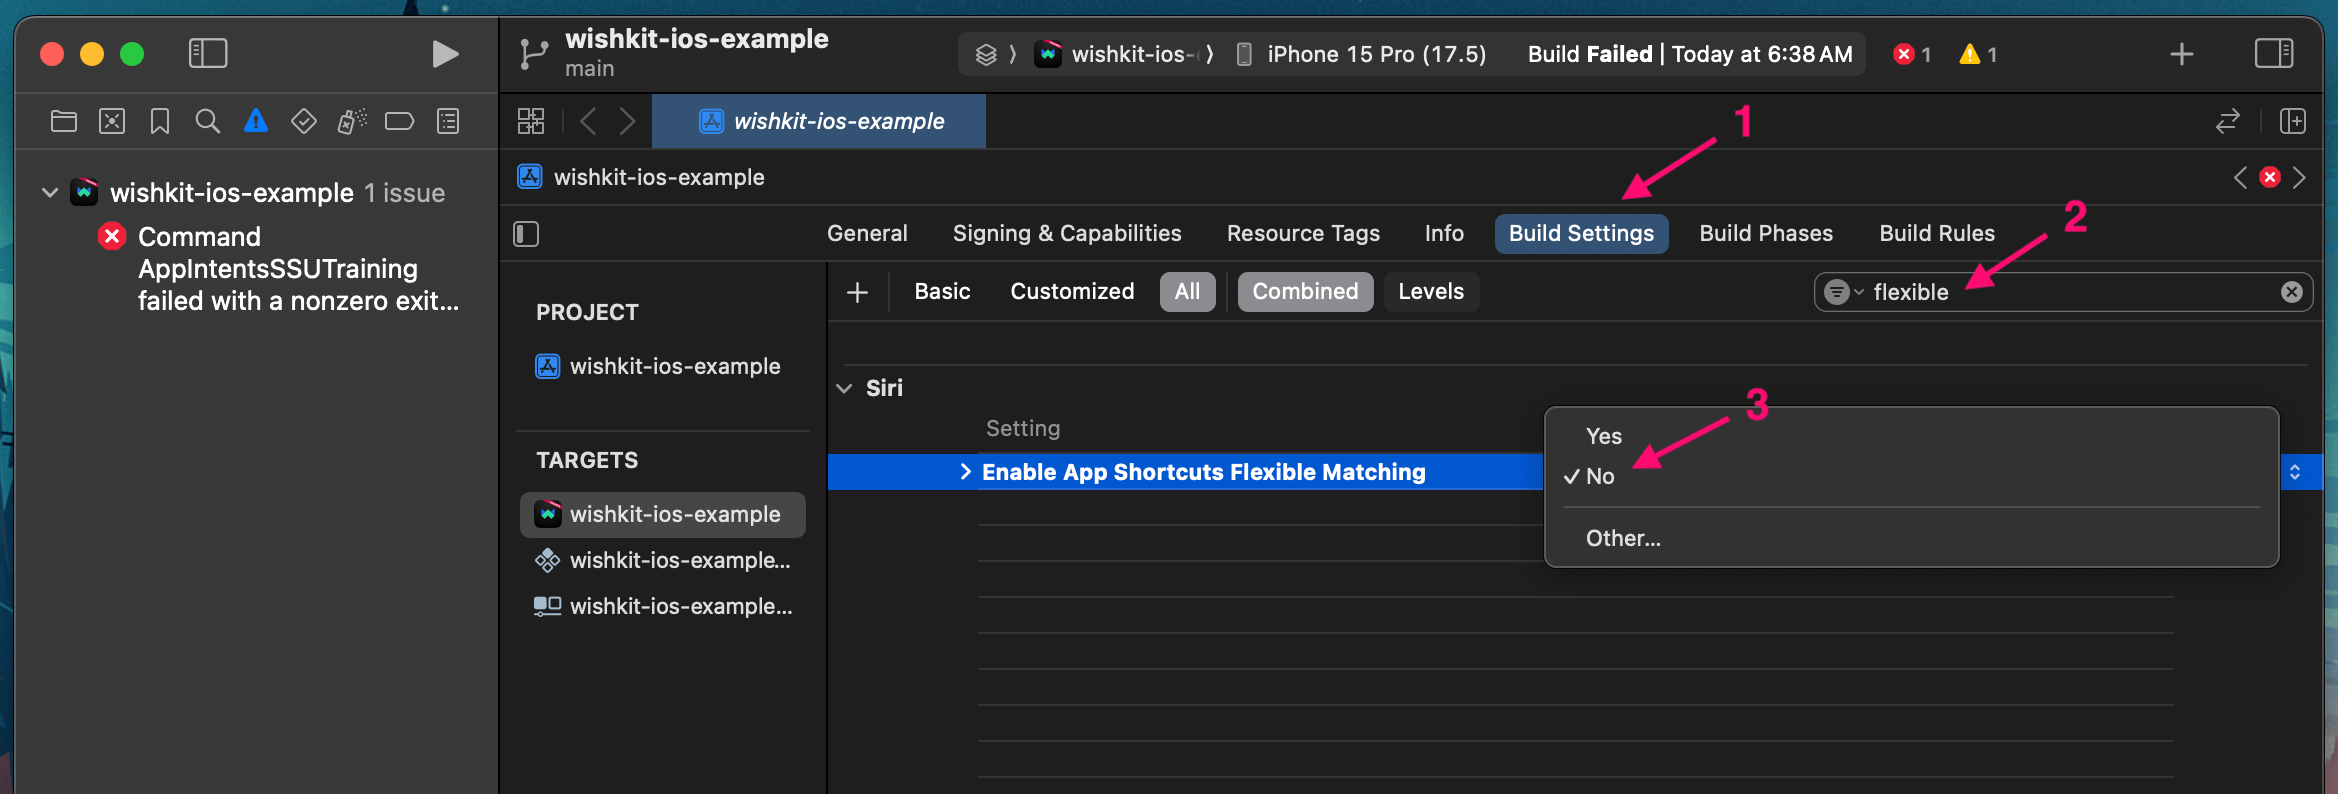Show Customized build settings
This screenshot has width=2338, height=794.
pyautogui.click(x=1072, y=292)
